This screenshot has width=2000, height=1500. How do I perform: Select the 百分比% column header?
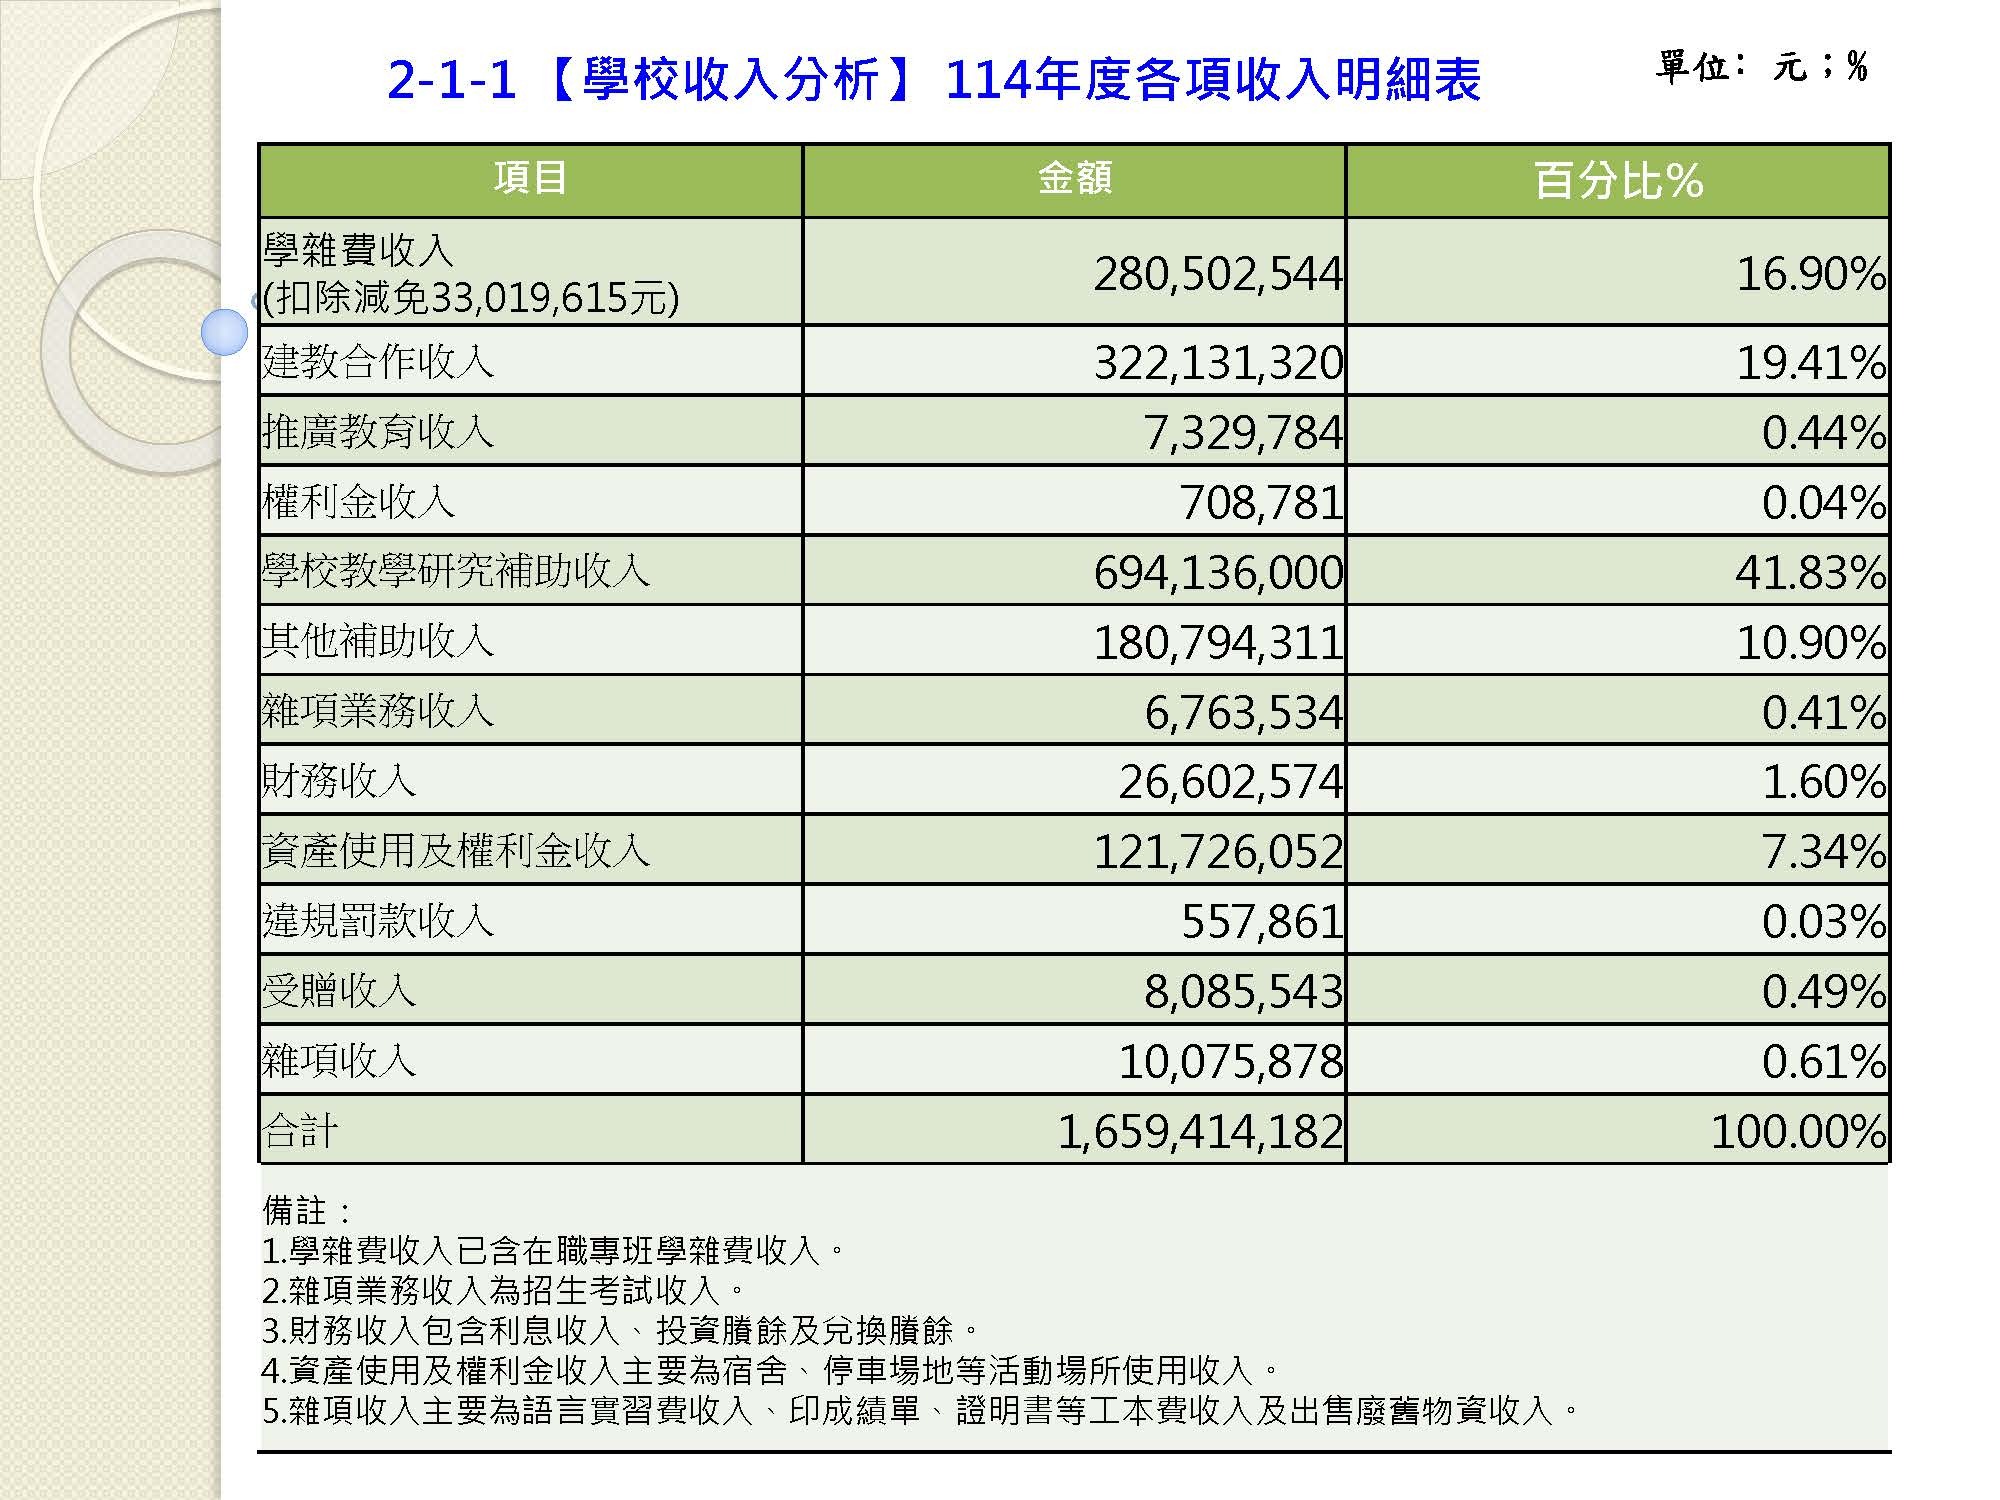(x=1618, y=181)
